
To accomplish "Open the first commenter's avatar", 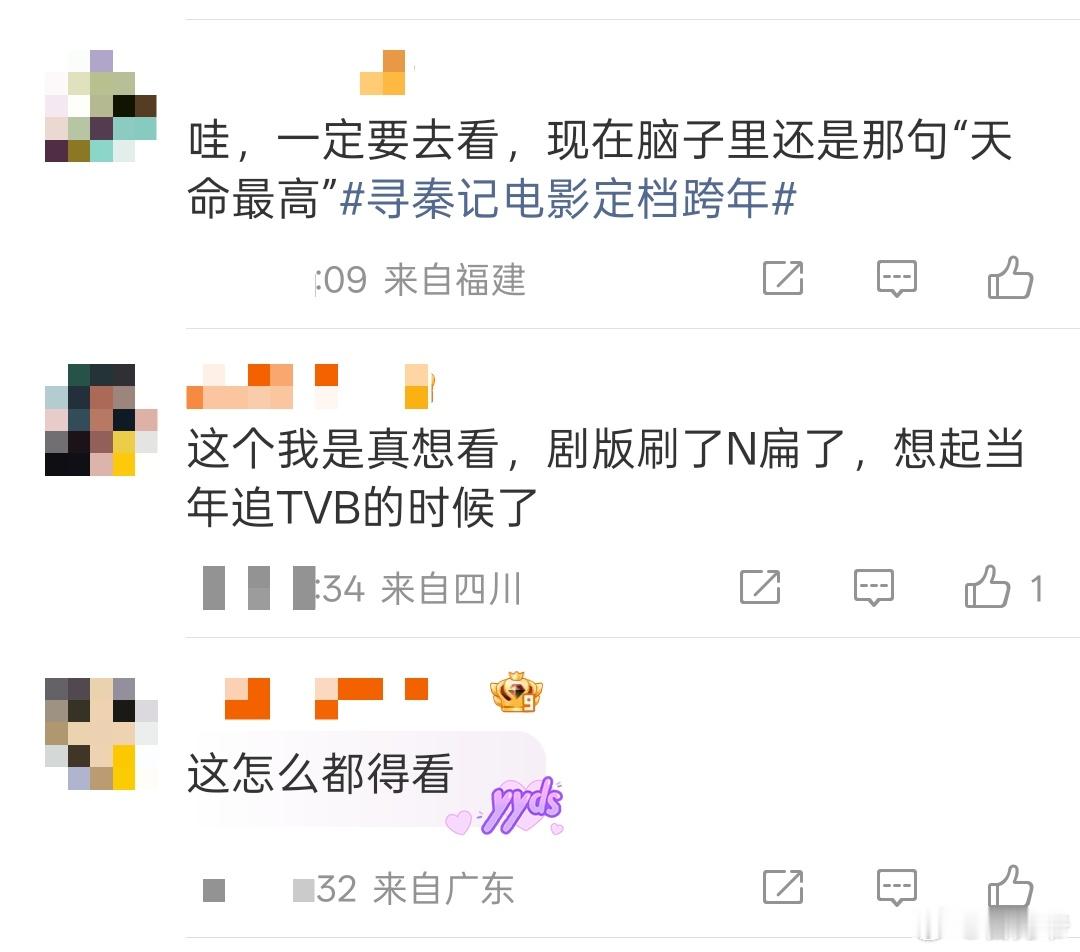I will [x=101, y=105].
